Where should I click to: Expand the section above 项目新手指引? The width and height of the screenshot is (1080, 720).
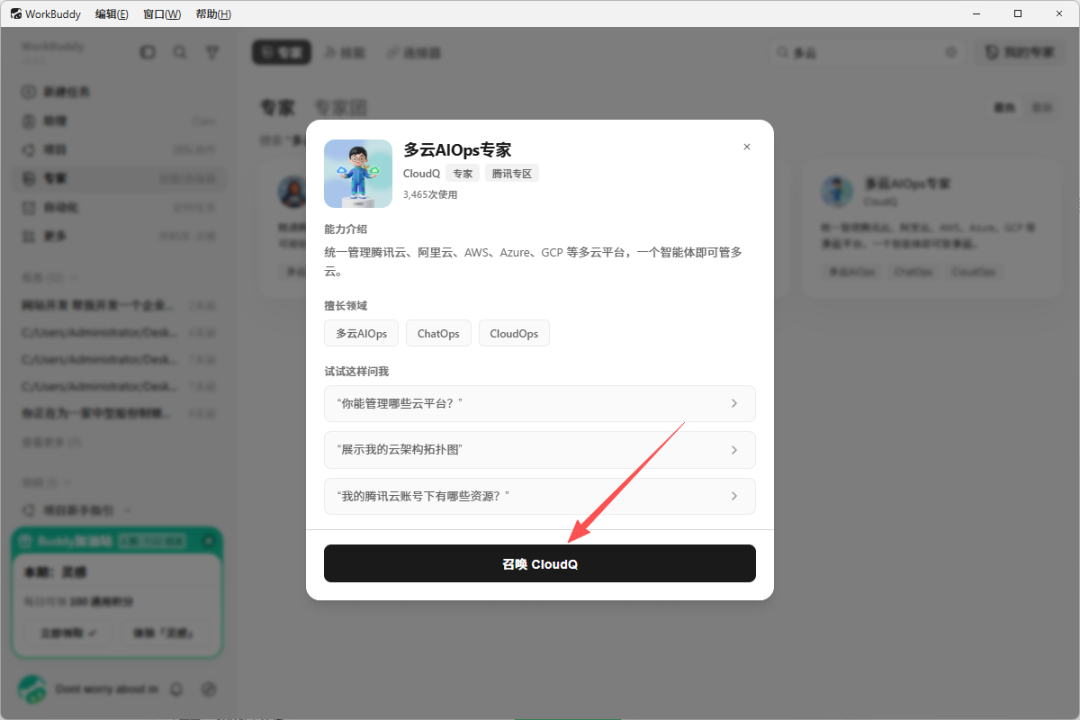(x=67, y=482)
